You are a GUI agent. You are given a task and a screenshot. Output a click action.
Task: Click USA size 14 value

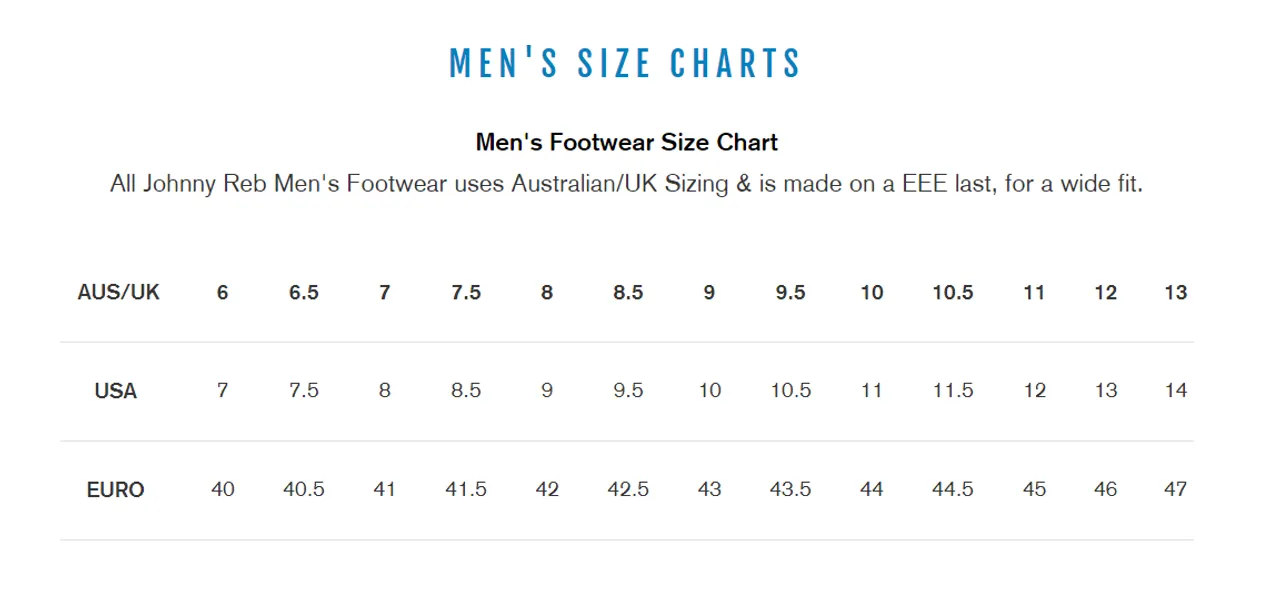point(1176,391)
